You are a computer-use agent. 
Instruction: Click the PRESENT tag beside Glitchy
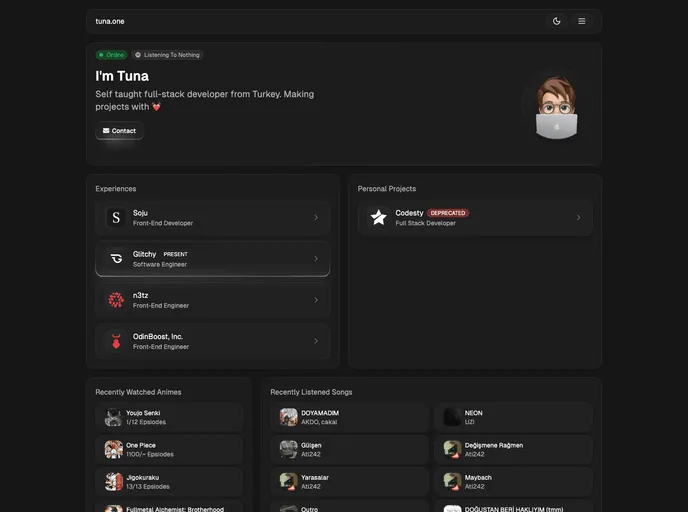(176, 254)
